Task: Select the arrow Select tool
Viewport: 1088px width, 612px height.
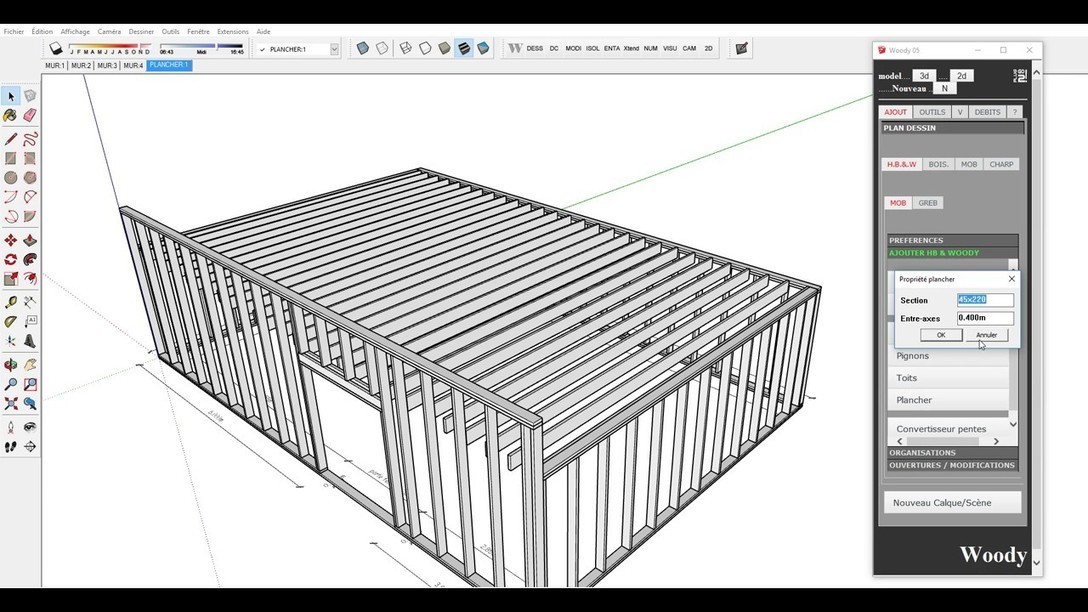Action: pos(11,97)
